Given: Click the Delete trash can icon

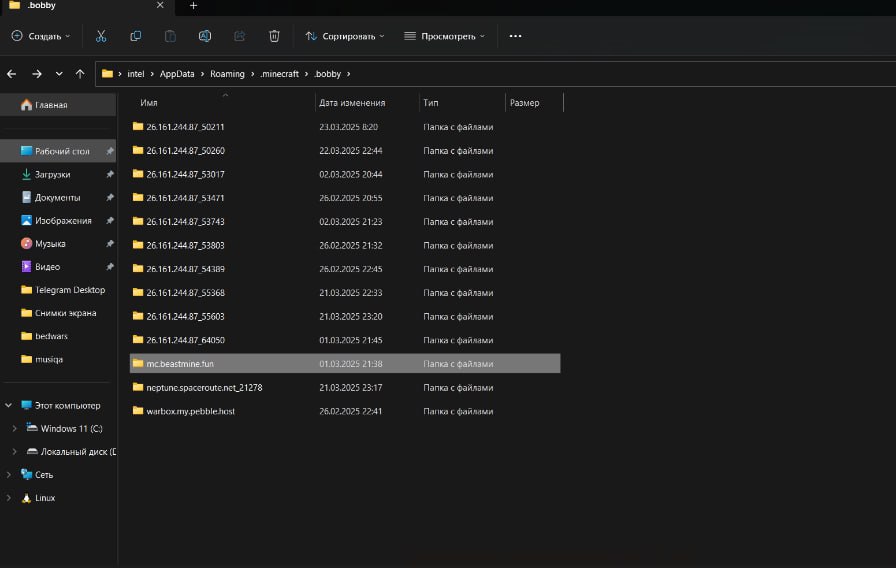Looking at the screenshot, I should (274, 36).
